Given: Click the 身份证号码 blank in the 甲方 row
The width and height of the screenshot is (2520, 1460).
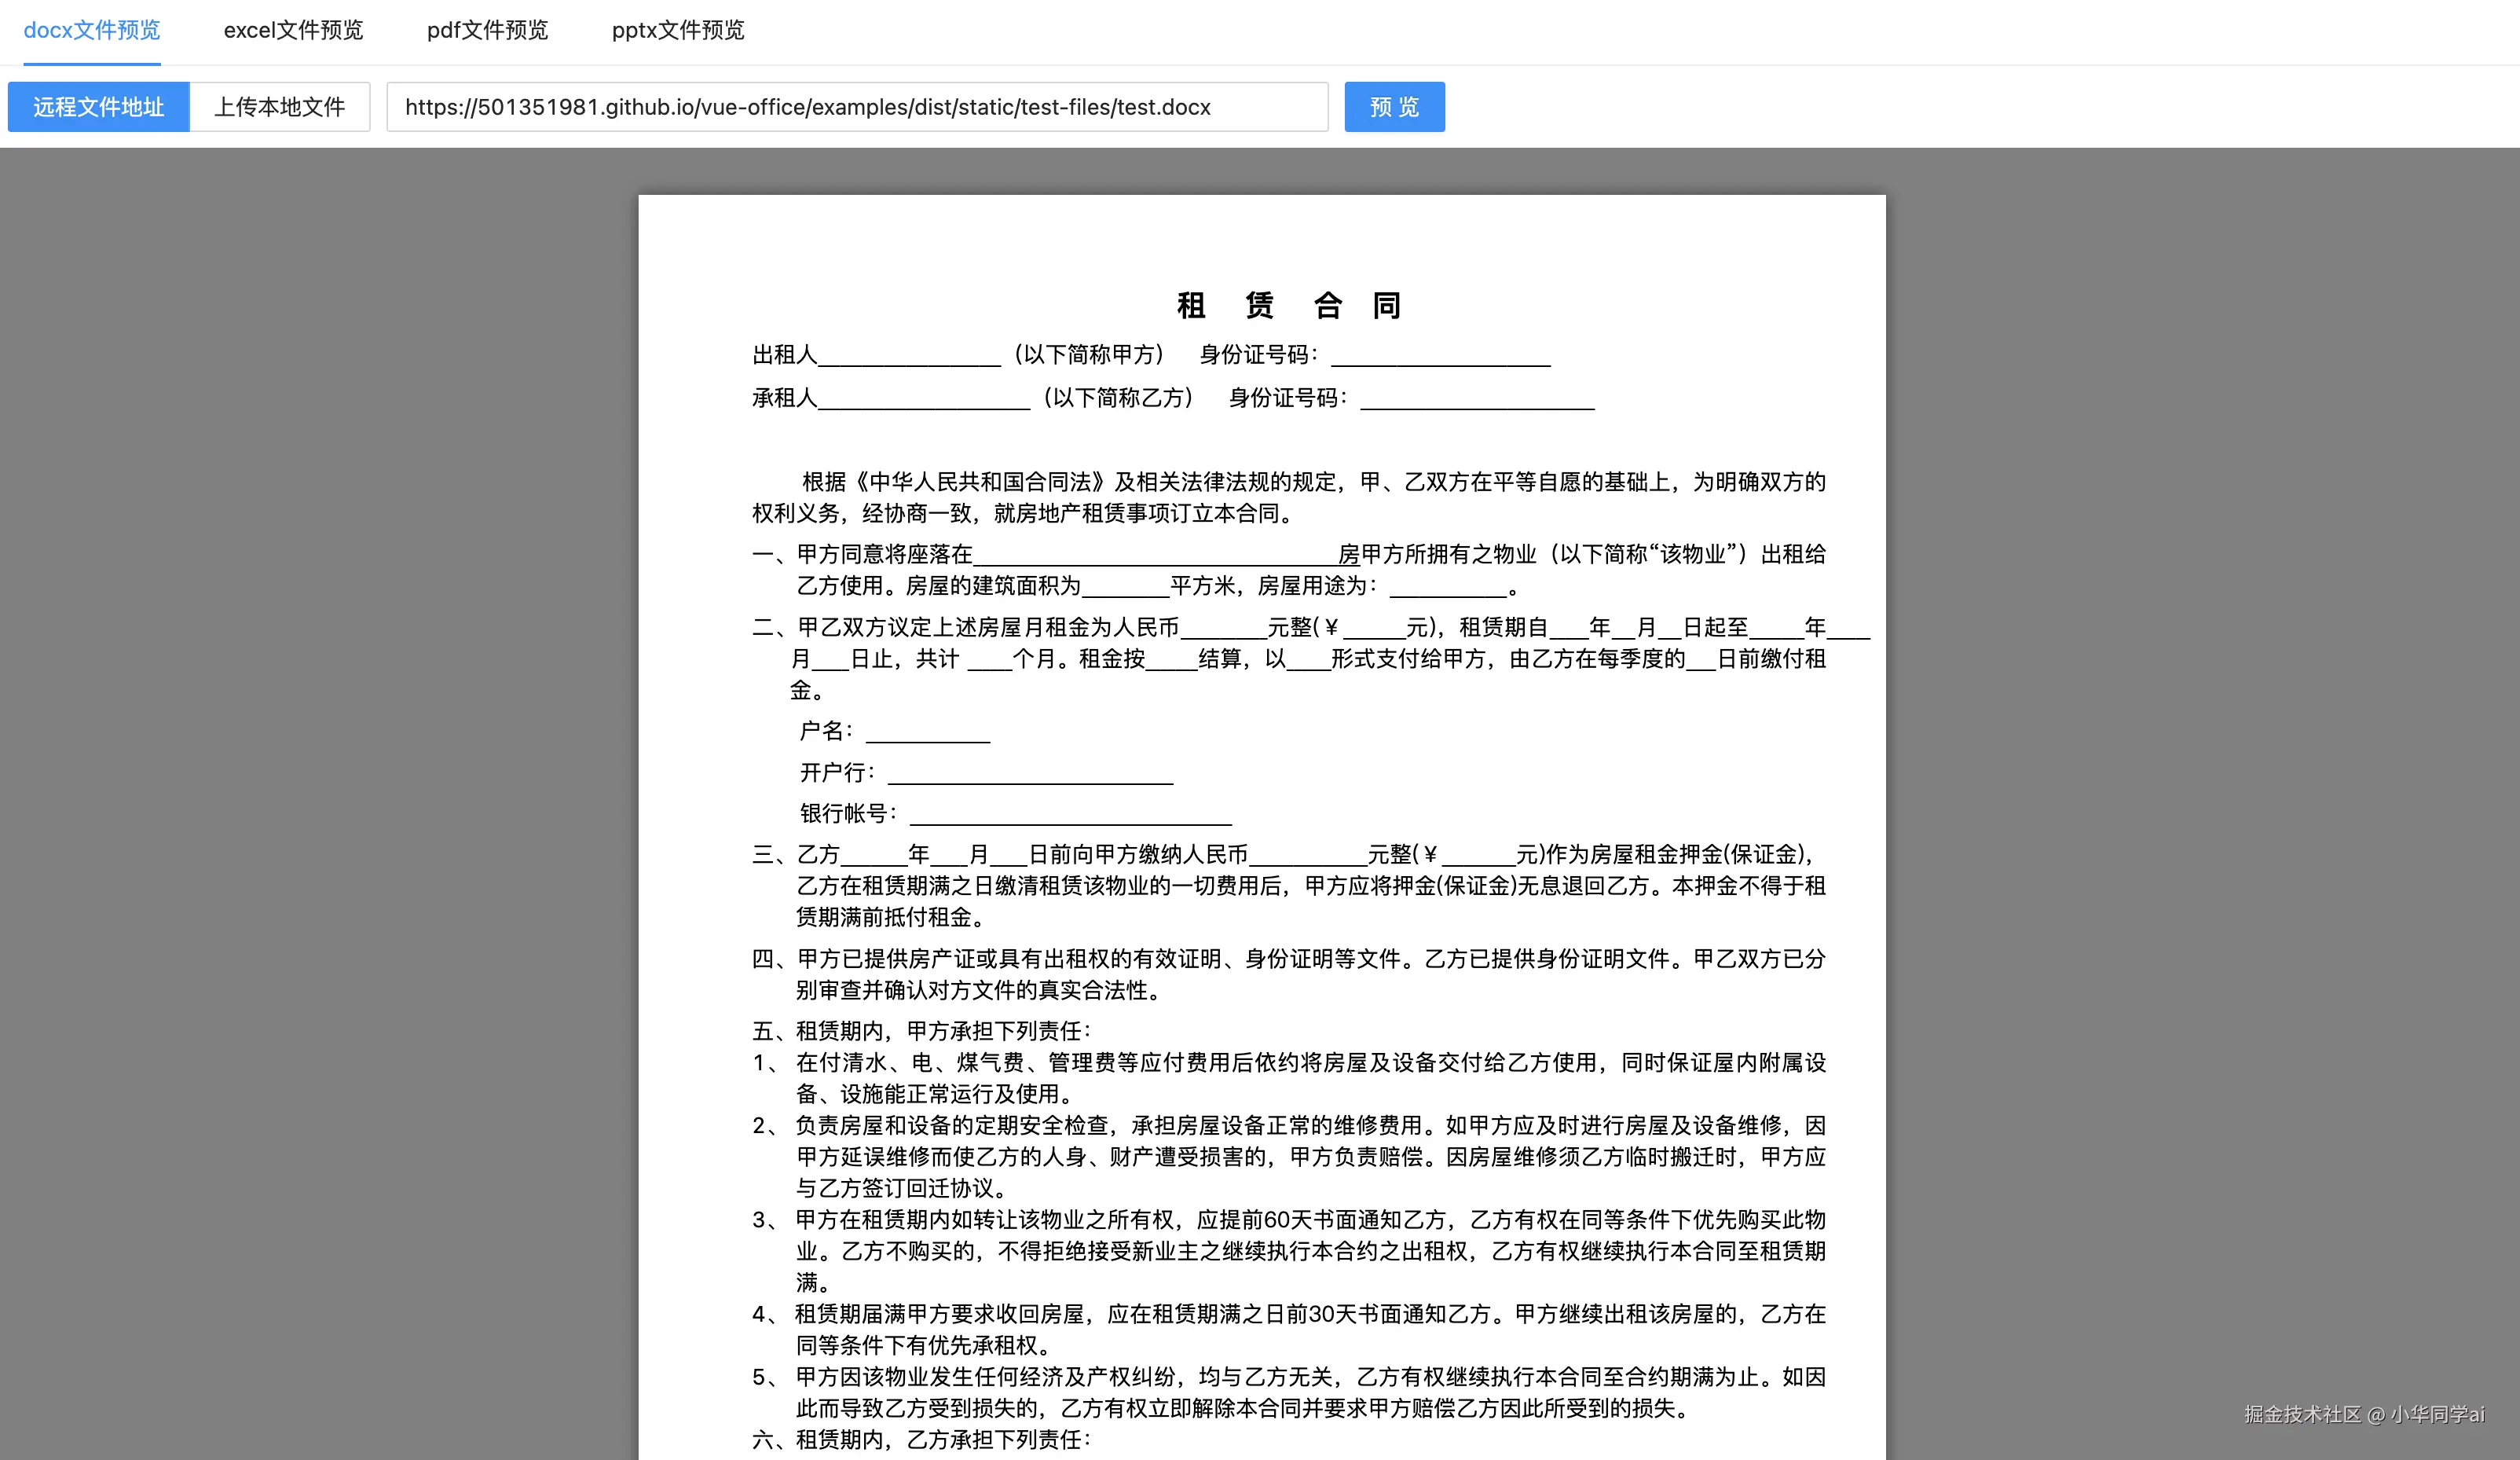Looking at the screenshot, I should pos(1440,358).
